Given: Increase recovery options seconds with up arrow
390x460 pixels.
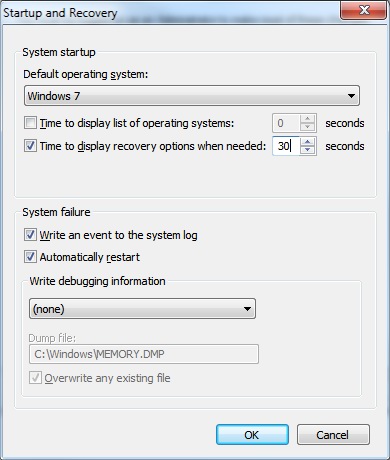Looking at the screenshot, I should pyautogui.click(x=307, y=142).
